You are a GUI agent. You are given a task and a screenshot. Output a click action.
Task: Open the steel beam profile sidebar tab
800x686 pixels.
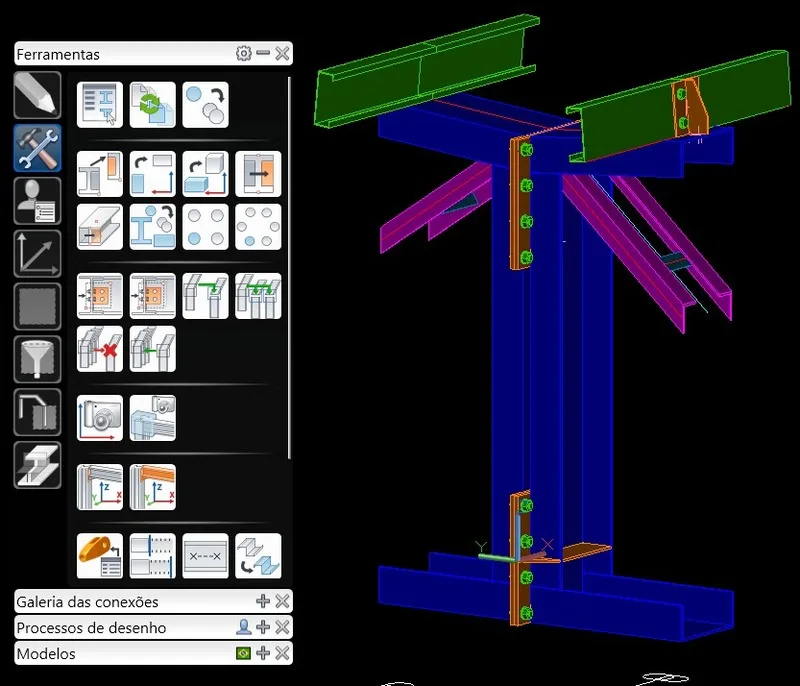click(x=37, y=465)
